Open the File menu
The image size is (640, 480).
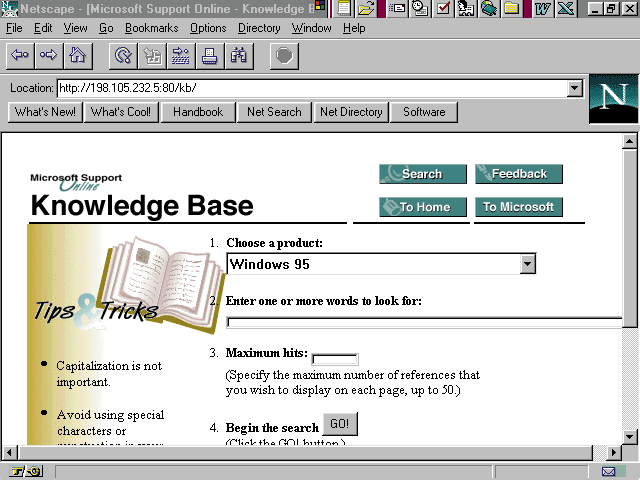pos(14,28)
